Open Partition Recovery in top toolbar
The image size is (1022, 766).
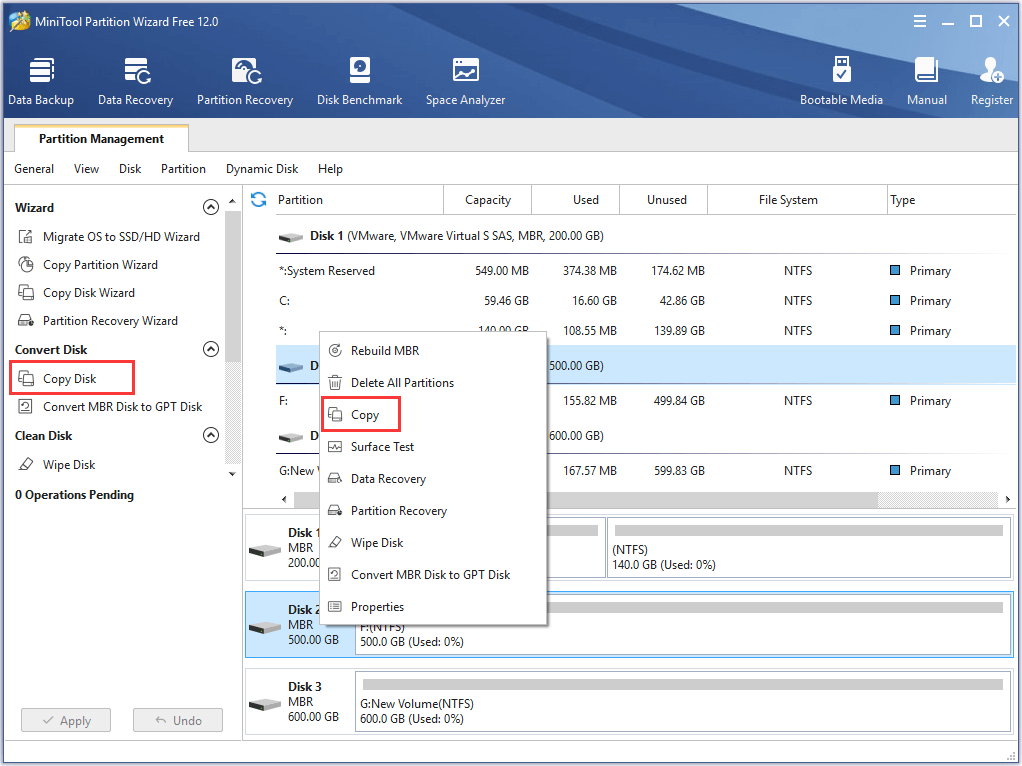[245, 81]
